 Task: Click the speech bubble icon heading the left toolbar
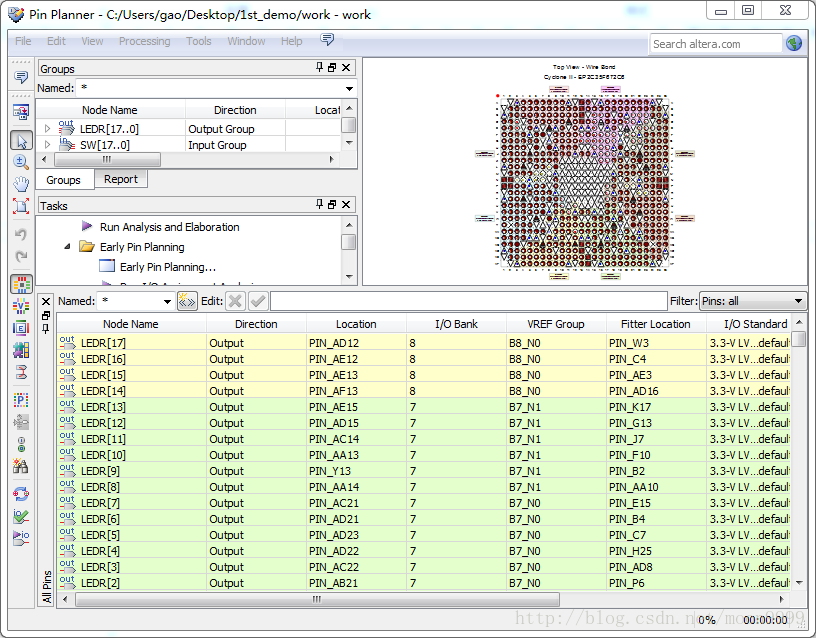coord(21,78)
